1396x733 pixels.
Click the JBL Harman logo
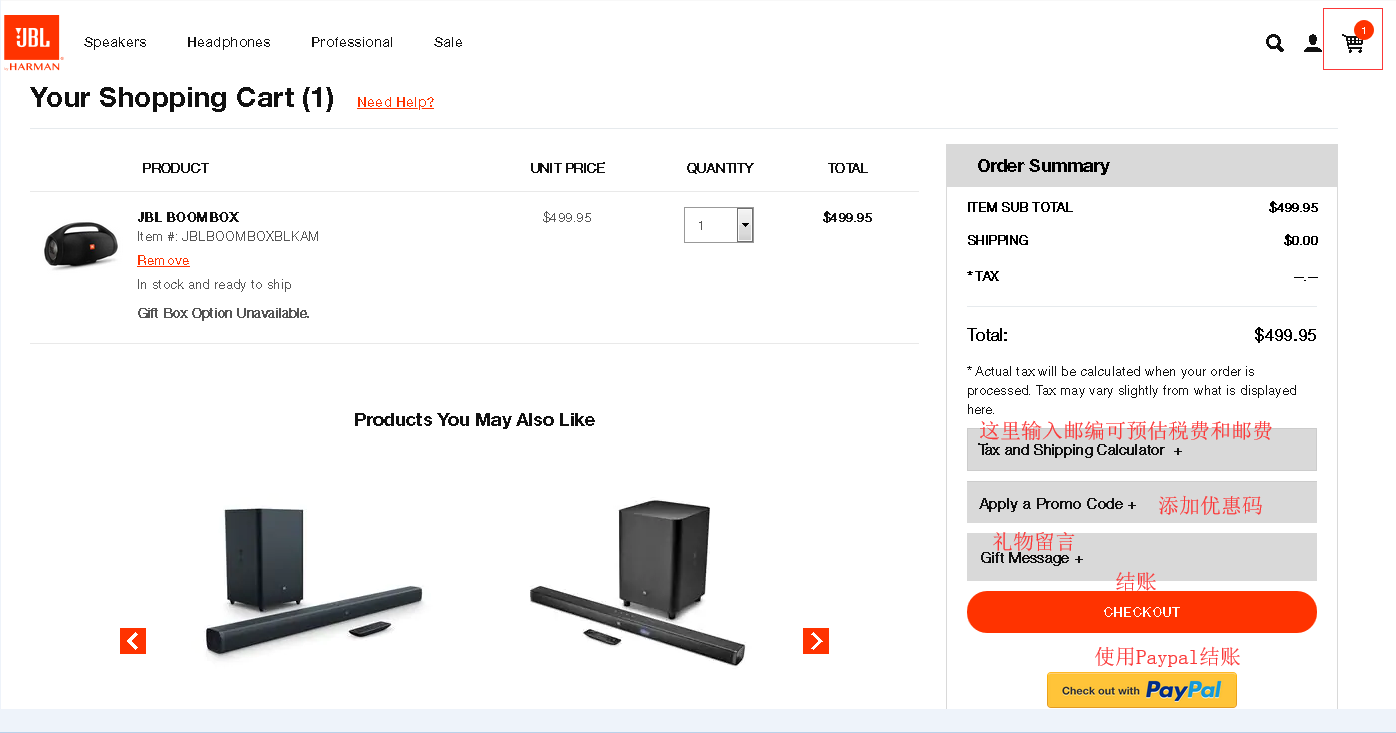pos(32,42)
